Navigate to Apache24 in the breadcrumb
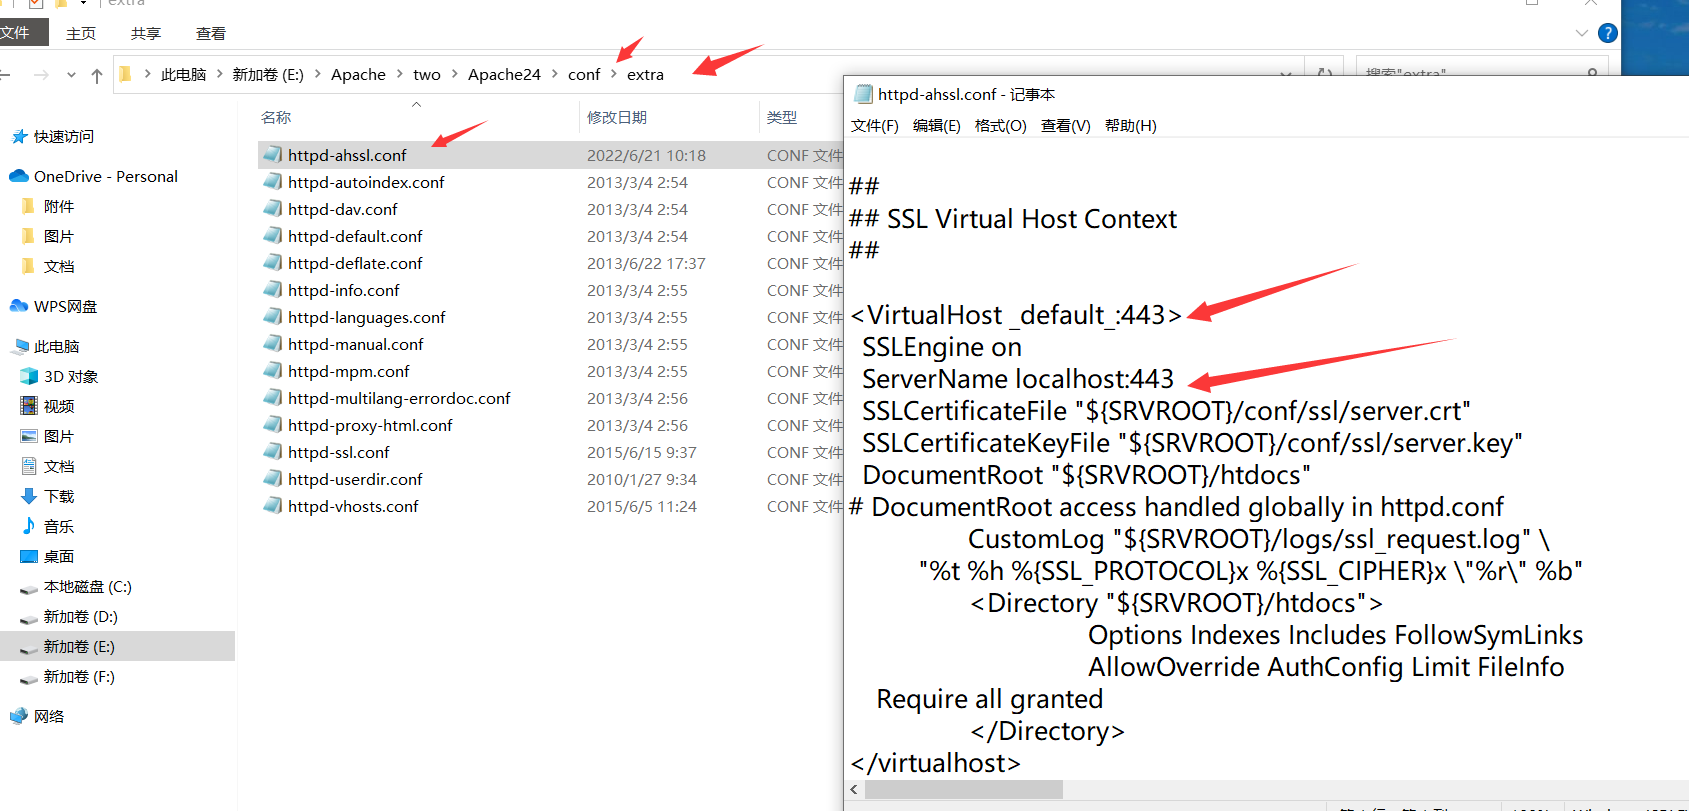Image resolution: width=1689 pixels, height=811 pixels. 504,74
